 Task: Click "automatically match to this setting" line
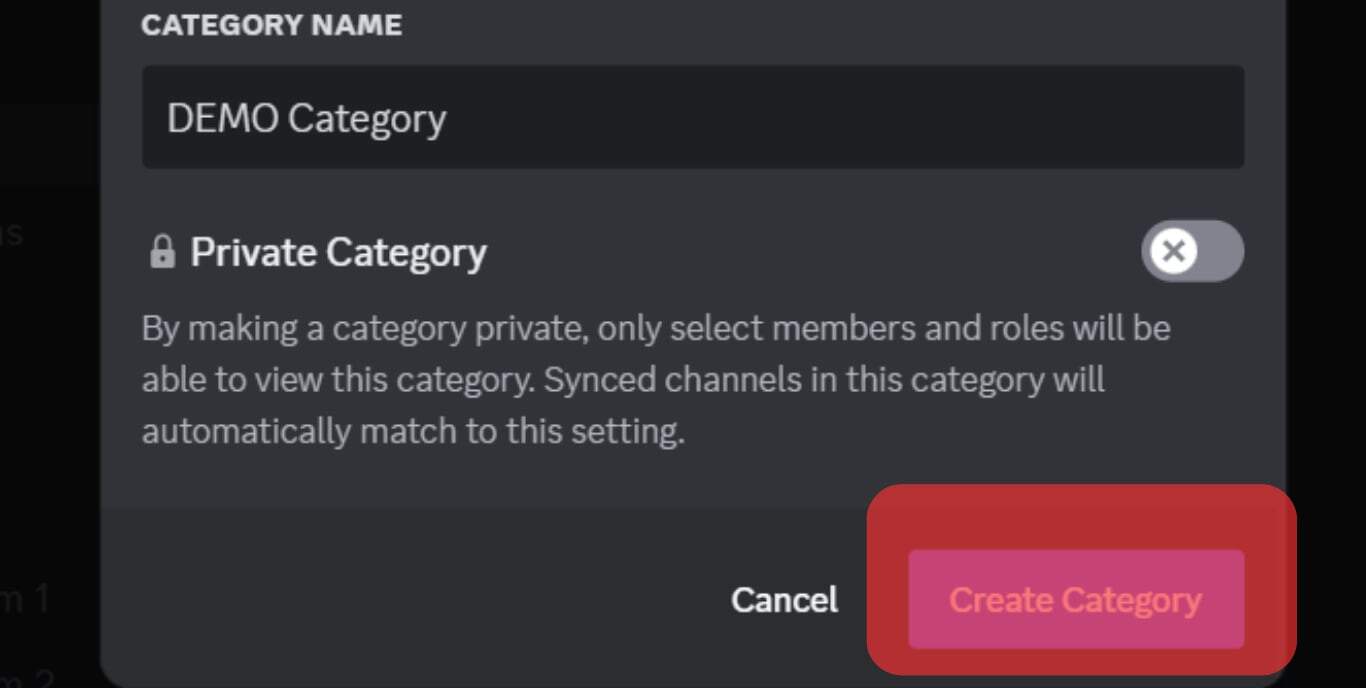pyautogui.click(x=412, y=432)
